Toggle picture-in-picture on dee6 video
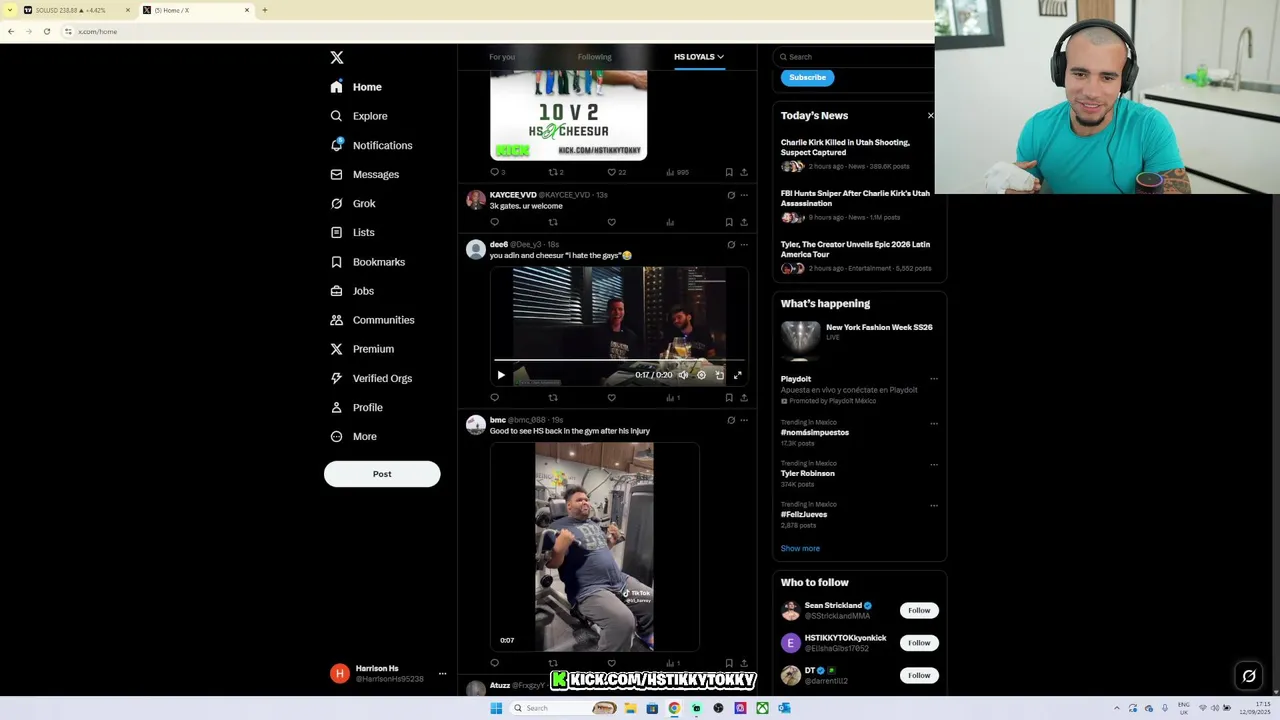 [x=719, y=375]
